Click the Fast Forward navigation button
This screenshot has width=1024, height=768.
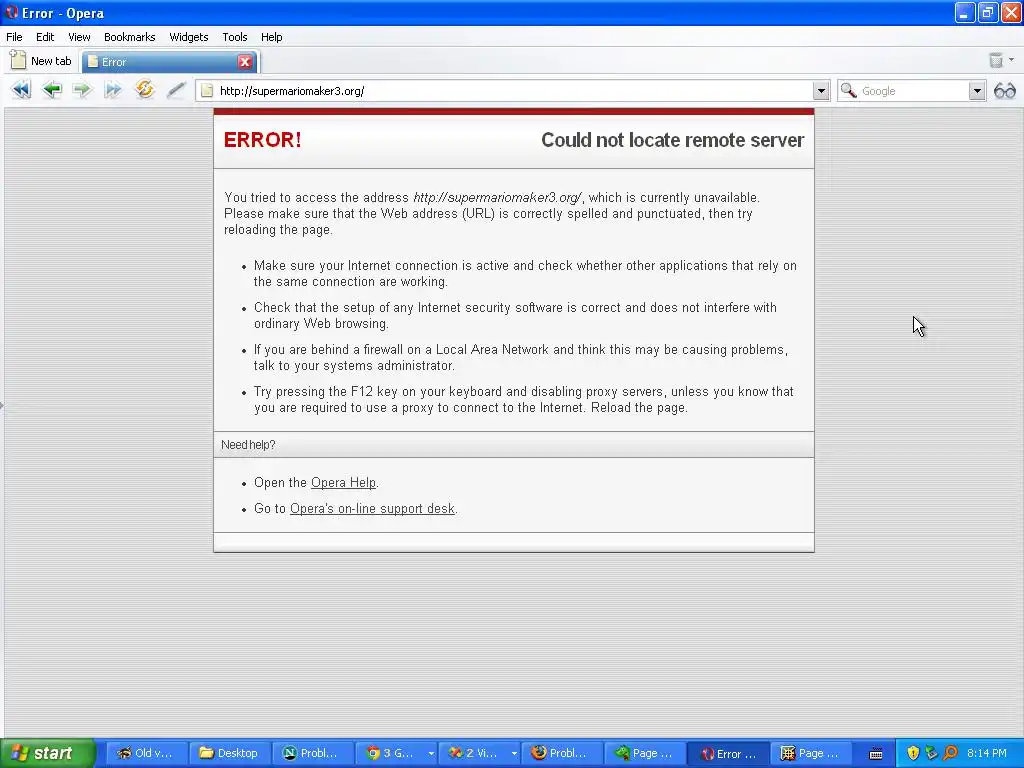113,89
